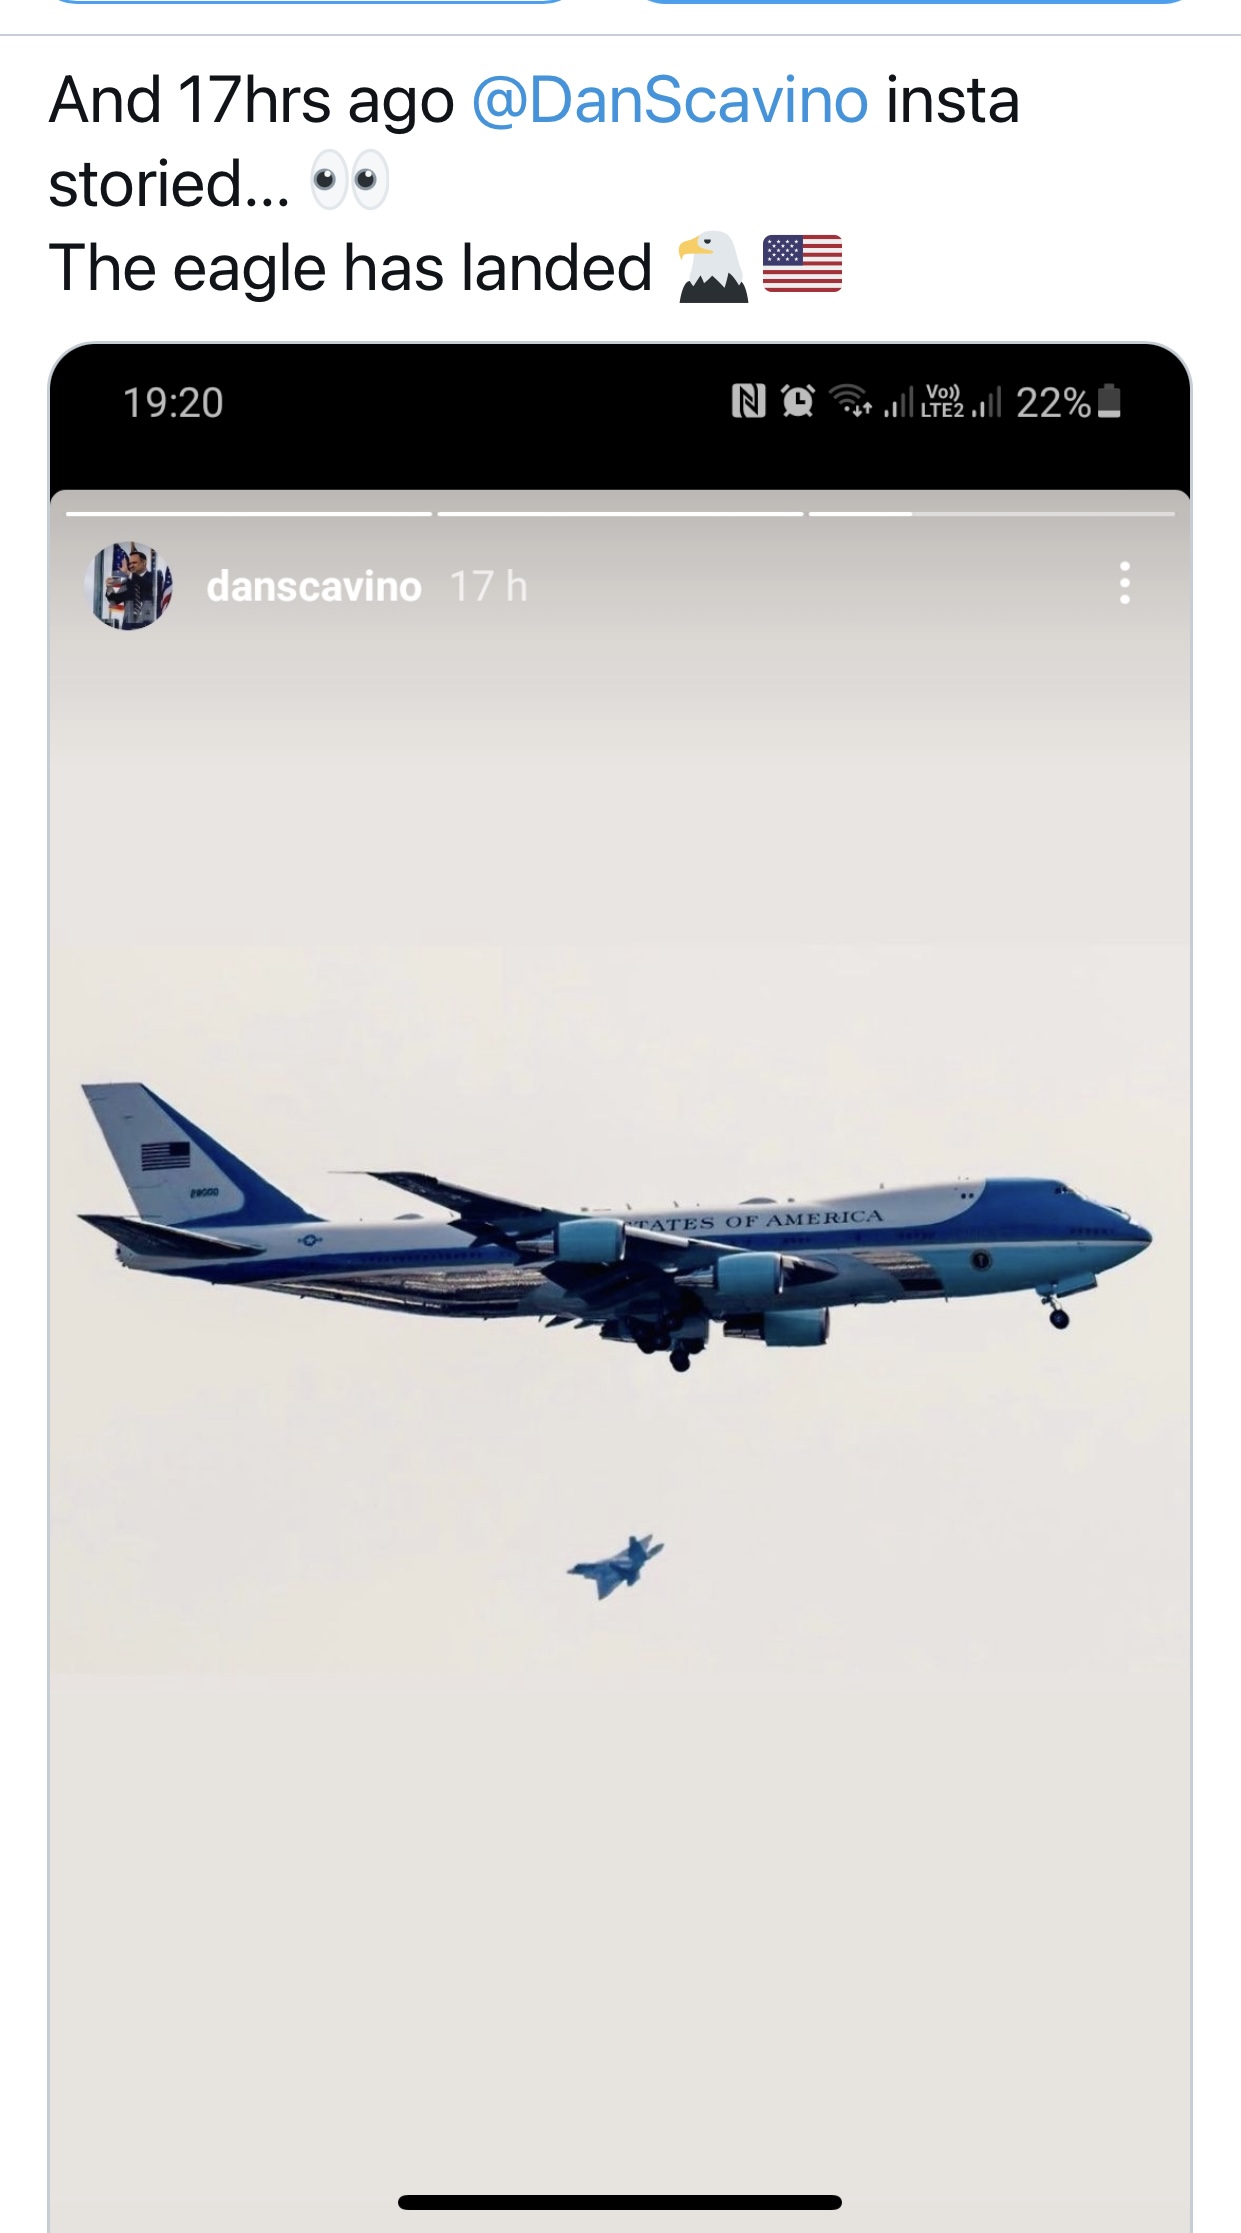Select the second story progress segment
The height and width of the screenshot is (2233, 1241).
(620, 514)
